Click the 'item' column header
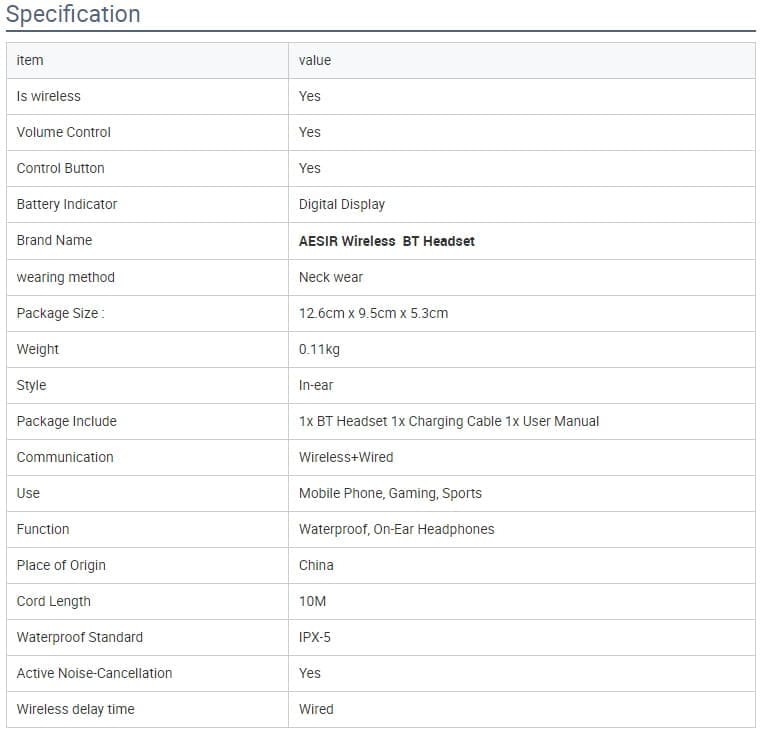761x732 pixels. (30, 60)
